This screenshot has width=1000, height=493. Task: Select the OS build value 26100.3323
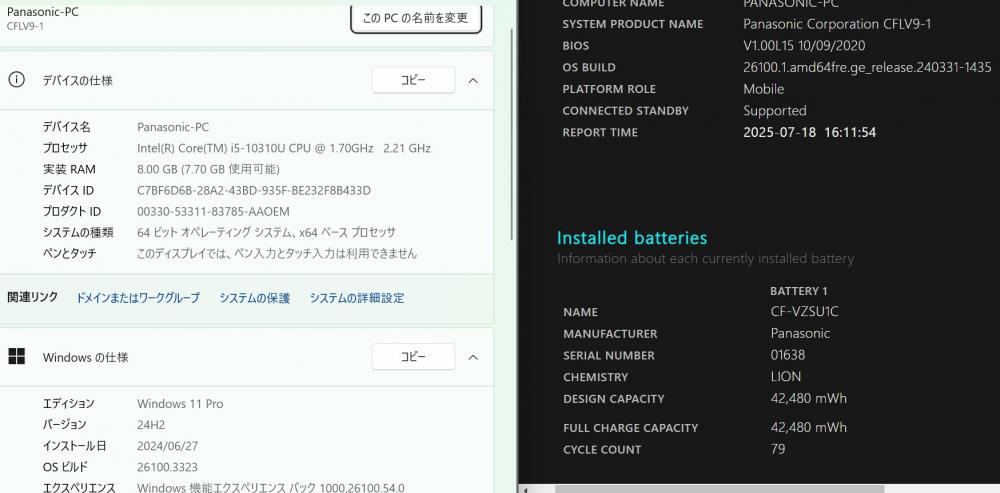click(x=167, y=467)
